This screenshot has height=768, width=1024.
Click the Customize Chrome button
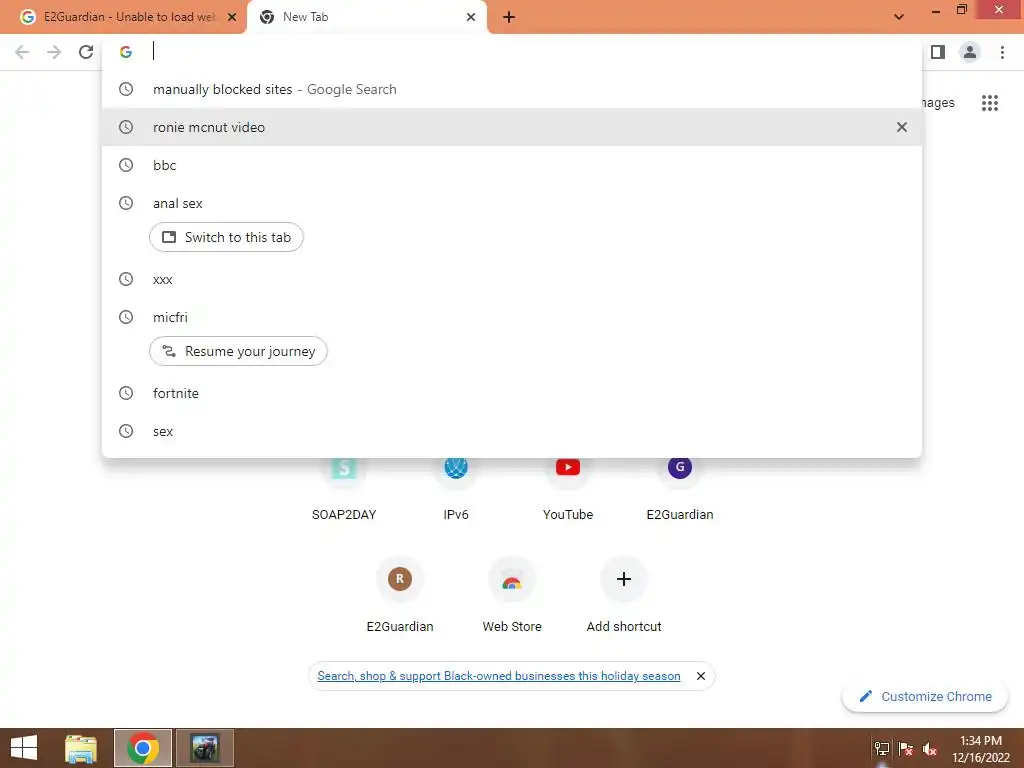point(925,696)
